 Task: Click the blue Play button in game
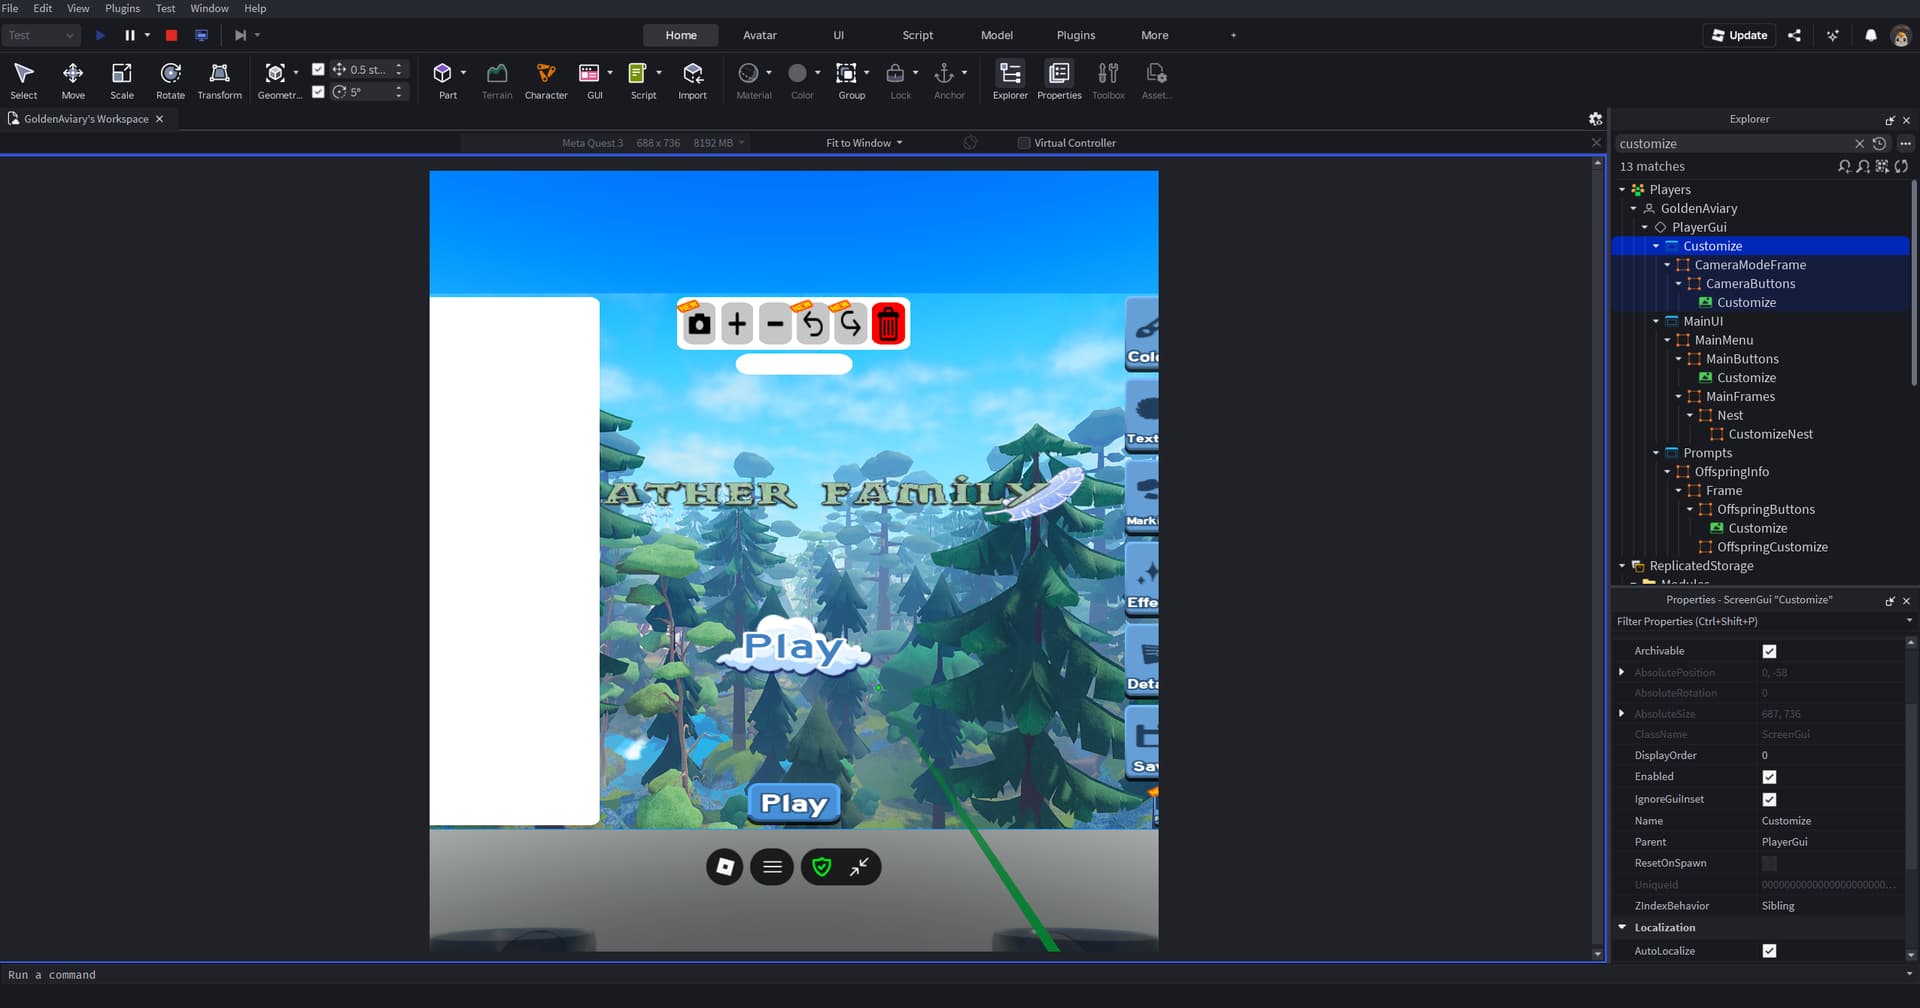[x=794, y=803]
